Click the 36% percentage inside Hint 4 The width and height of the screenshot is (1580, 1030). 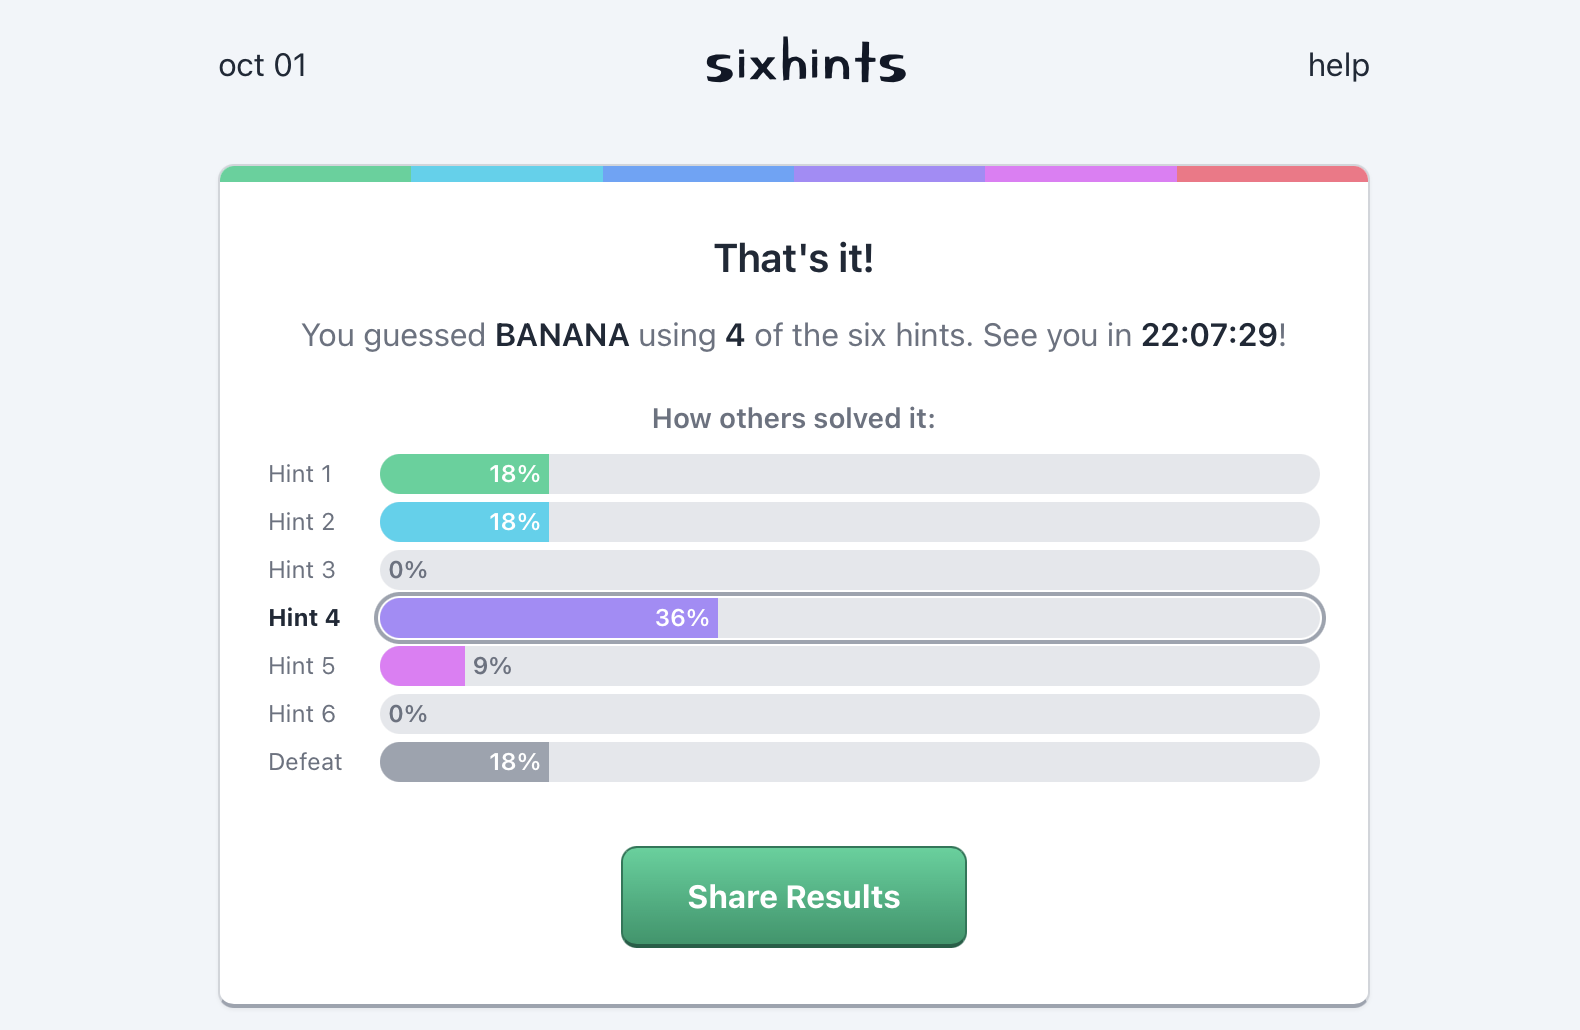pyautogui.click(x=681, y=618)
